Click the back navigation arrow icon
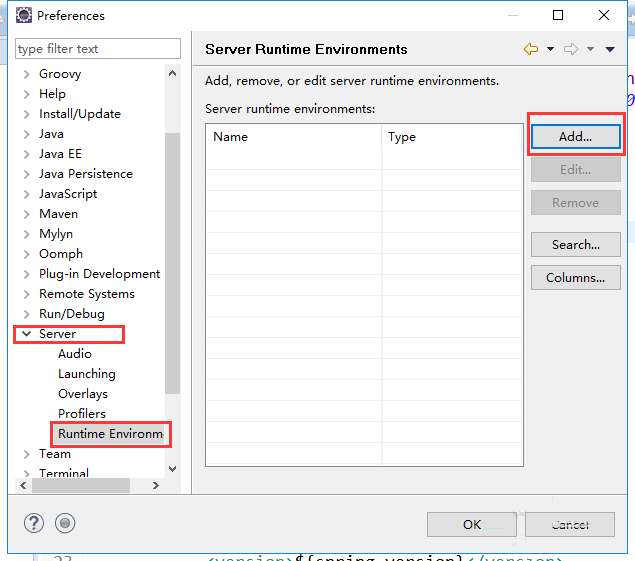 (531, 49)
